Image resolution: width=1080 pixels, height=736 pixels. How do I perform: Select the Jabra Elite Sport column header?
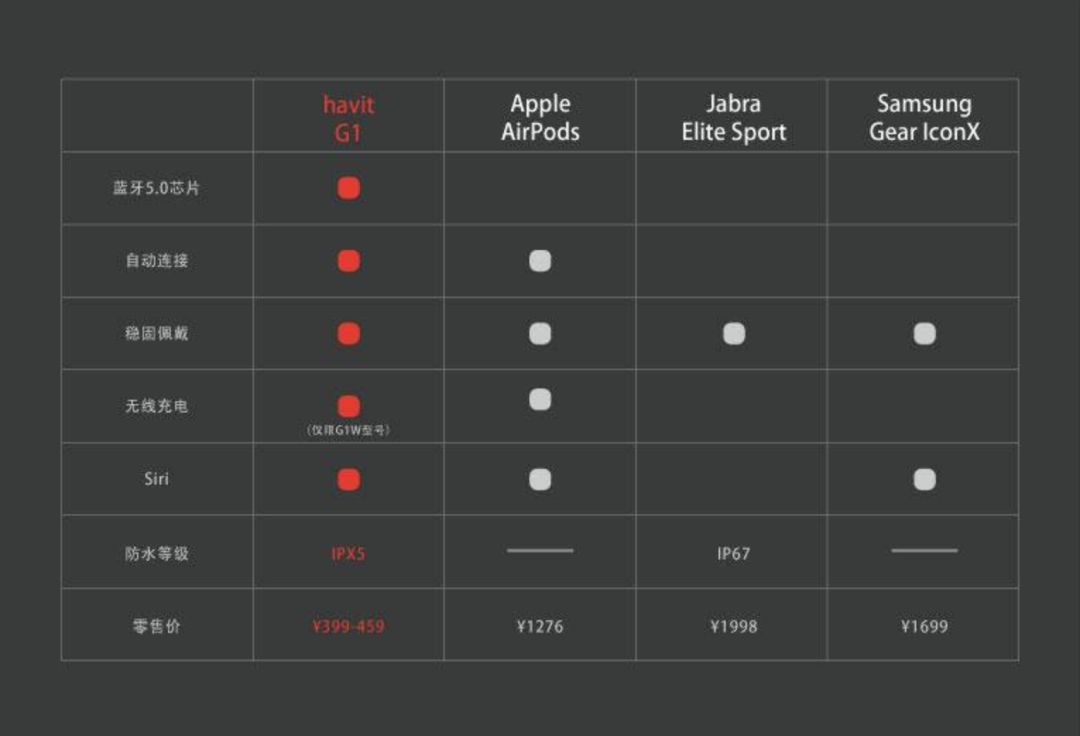734,117
